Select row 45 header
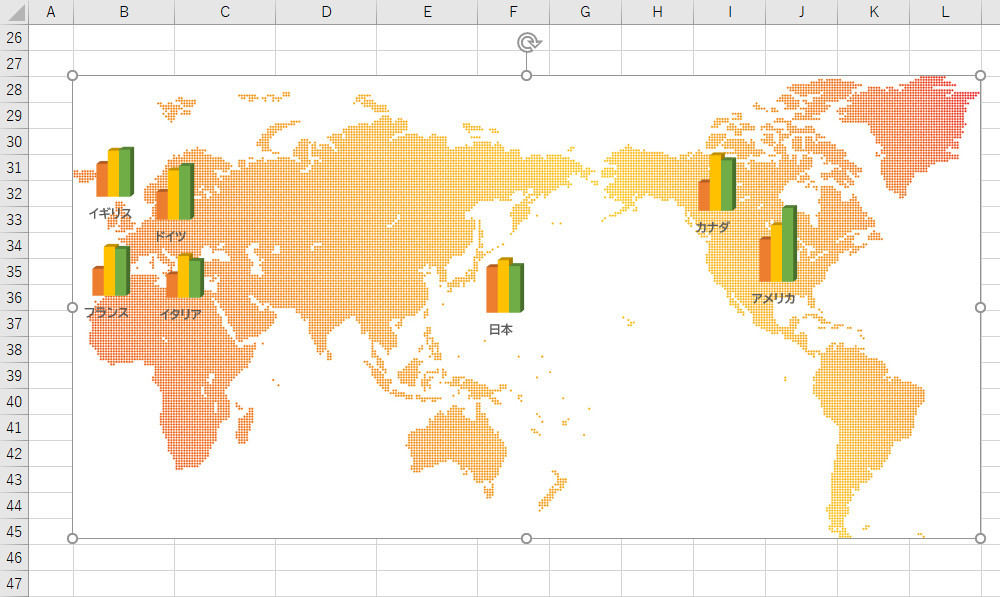The height and width of the screenshot is (597, 1000). tap(14, 531)
